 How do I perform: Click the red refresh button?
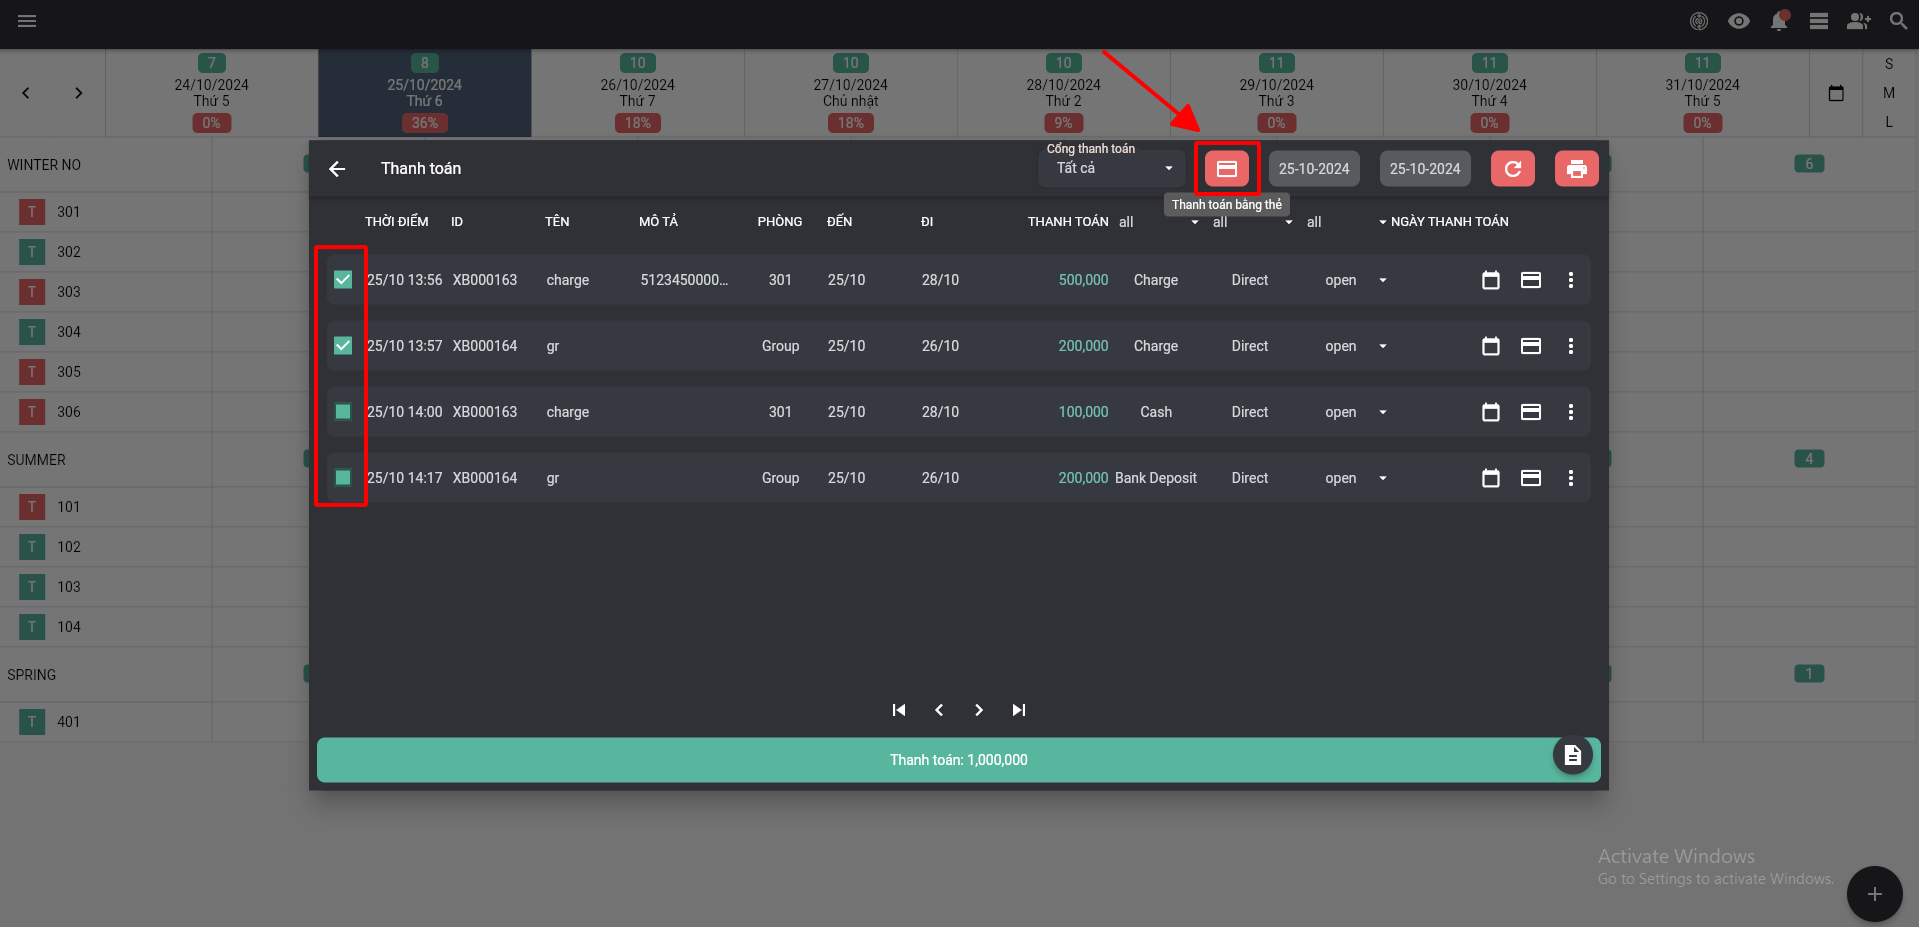1513,169
